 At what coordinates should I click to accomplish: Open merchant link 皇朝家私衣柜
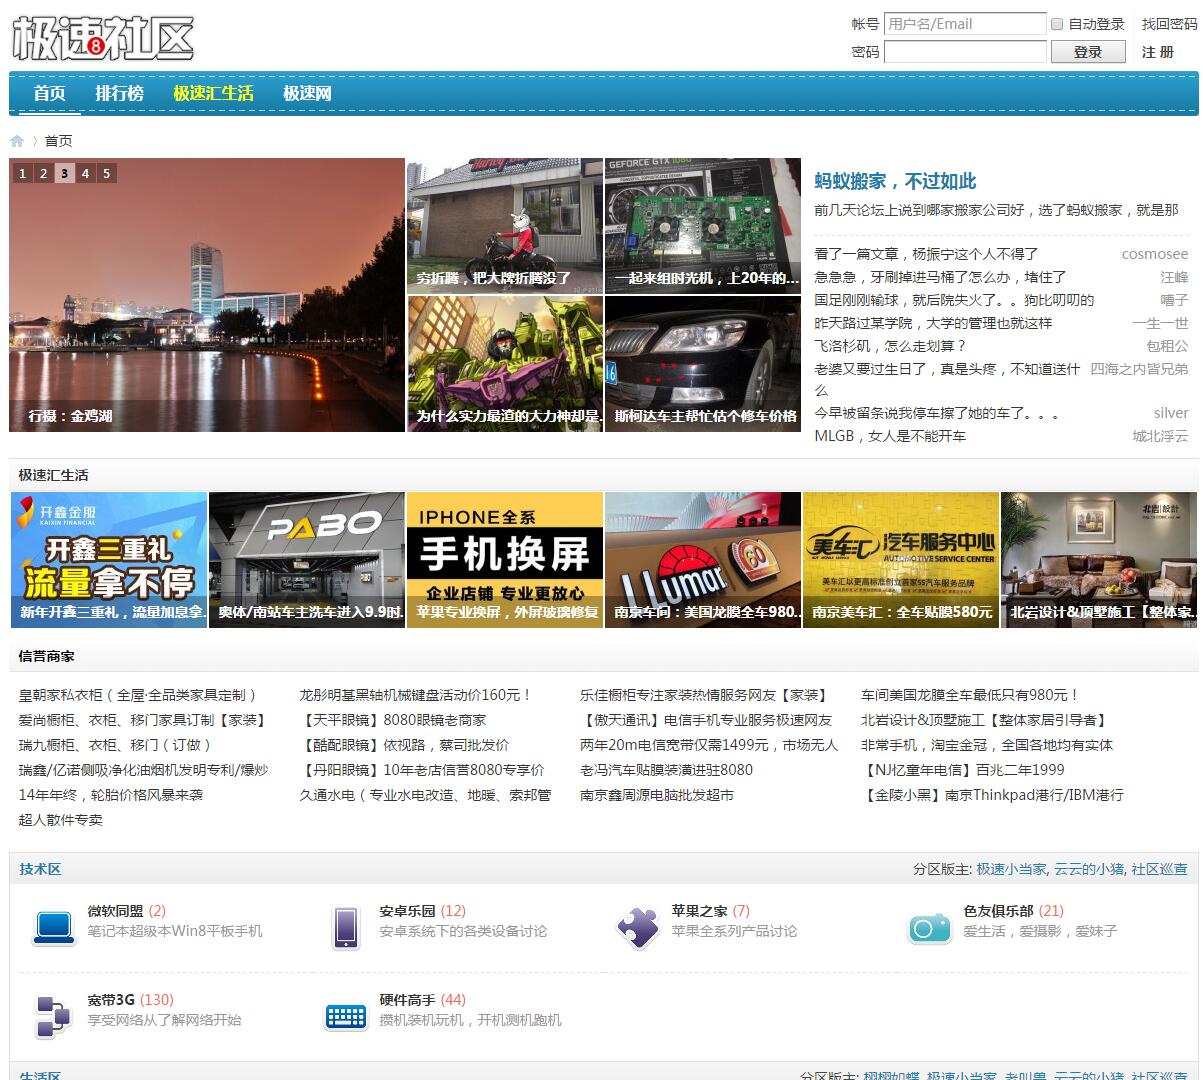138,695
